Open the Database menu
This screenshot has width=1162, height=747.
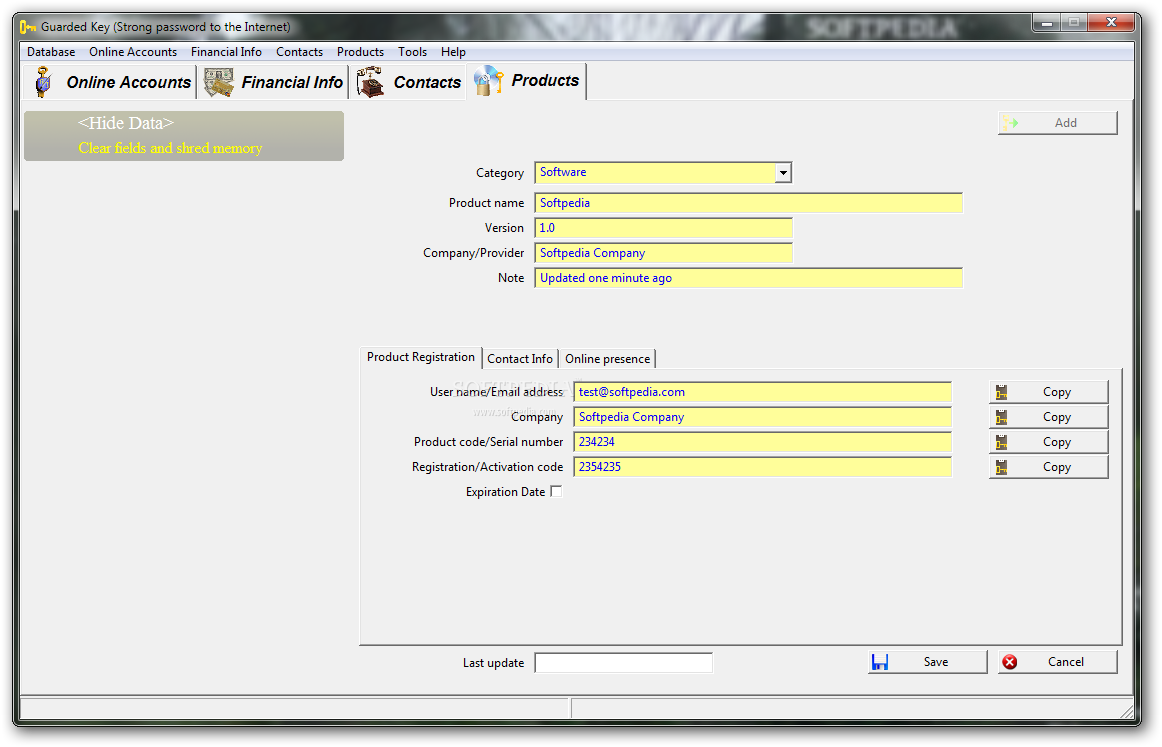(51, 52)
